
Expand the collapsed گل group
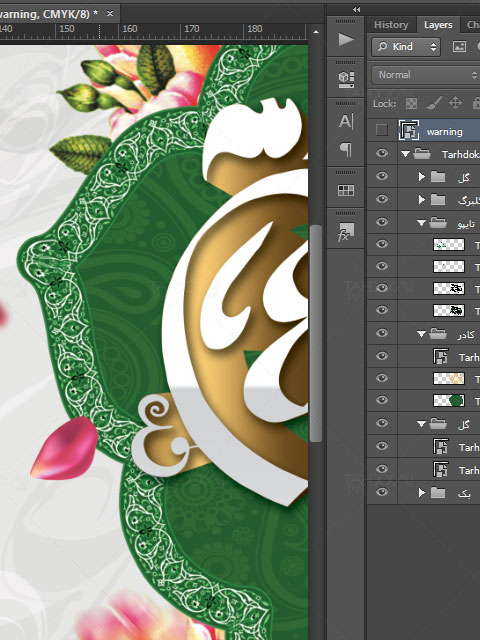(422, 176)
